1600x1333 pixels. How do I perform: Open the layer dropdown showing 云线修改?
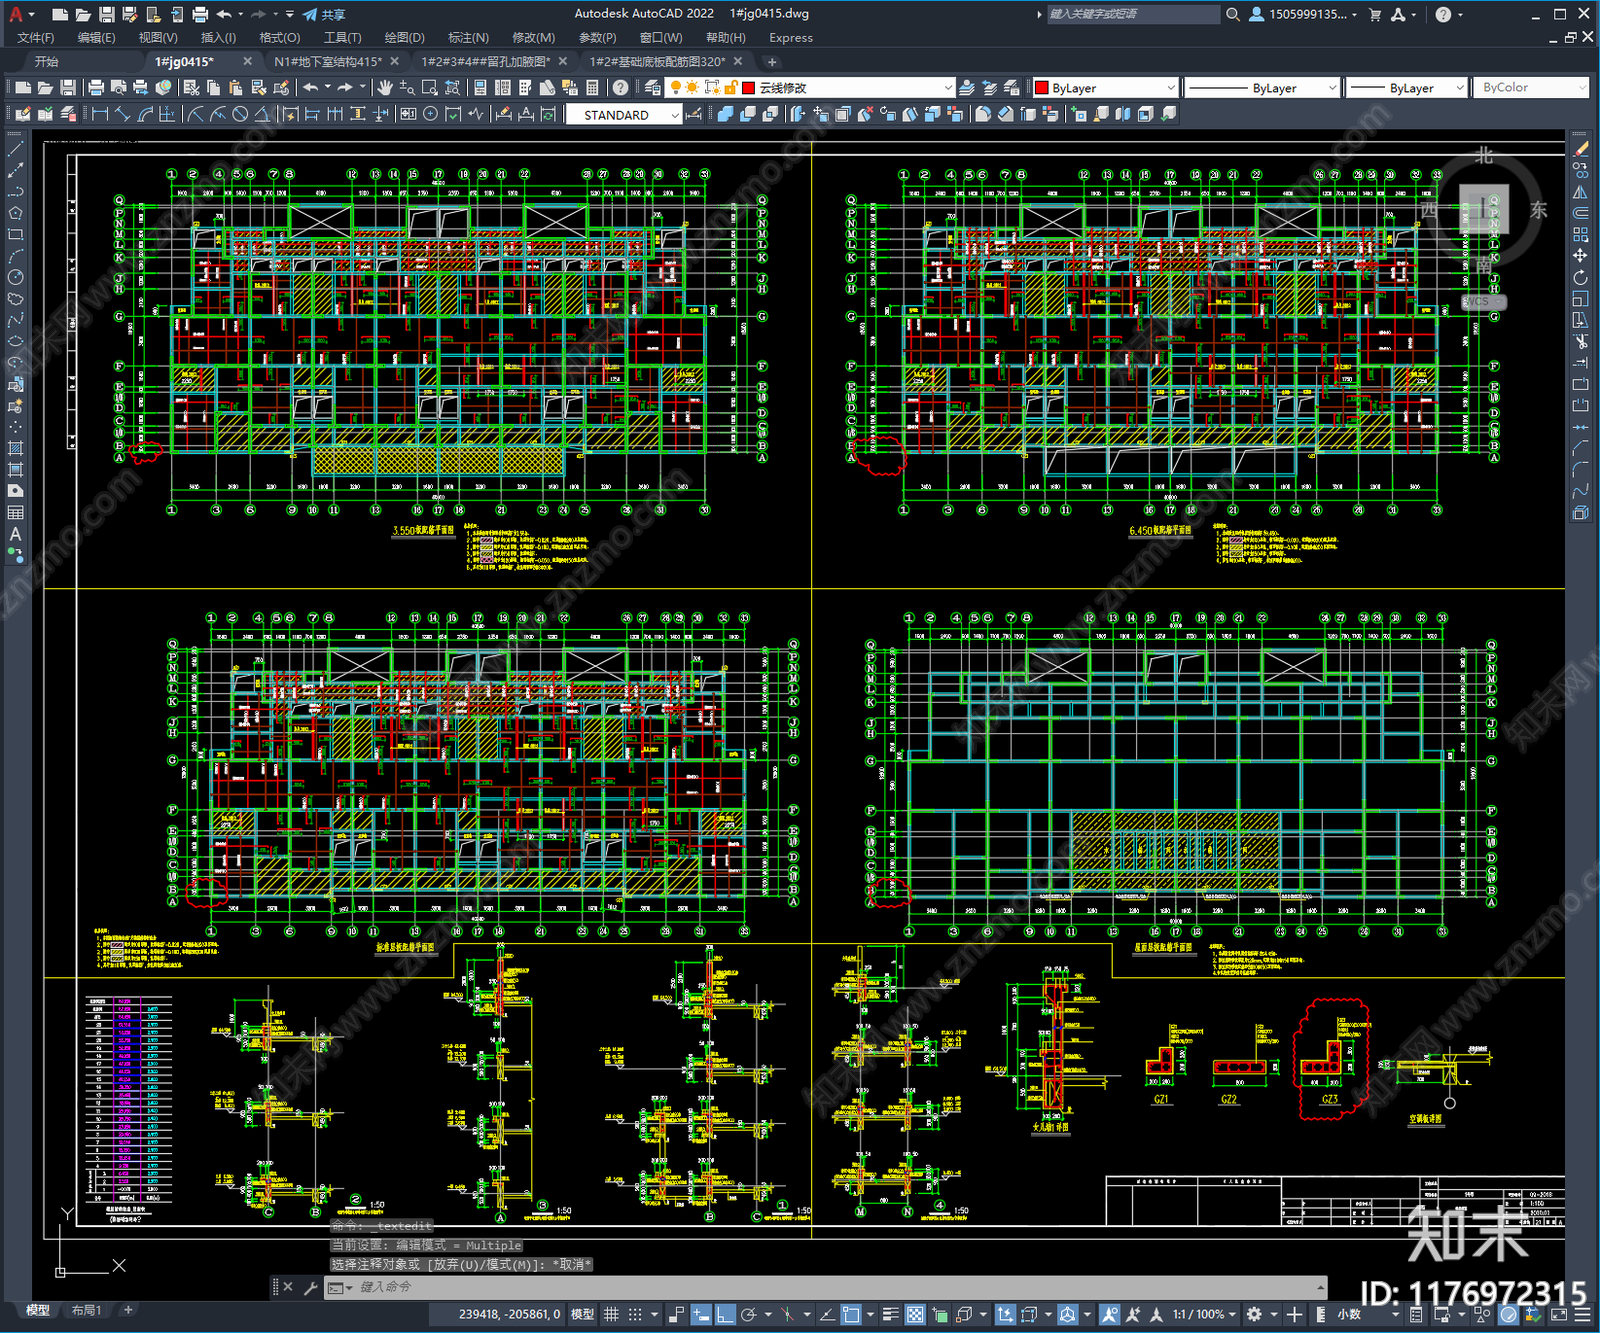(x=810, y=88)
